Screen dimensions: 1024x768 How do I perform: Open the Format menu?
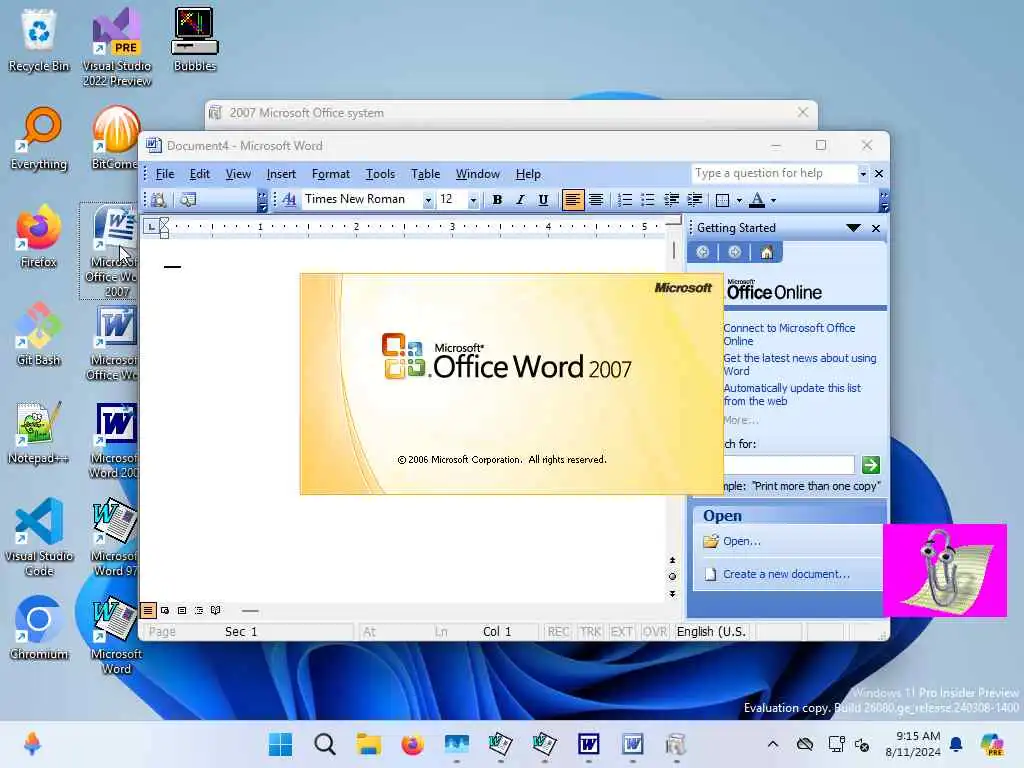[x=330, y=174]
